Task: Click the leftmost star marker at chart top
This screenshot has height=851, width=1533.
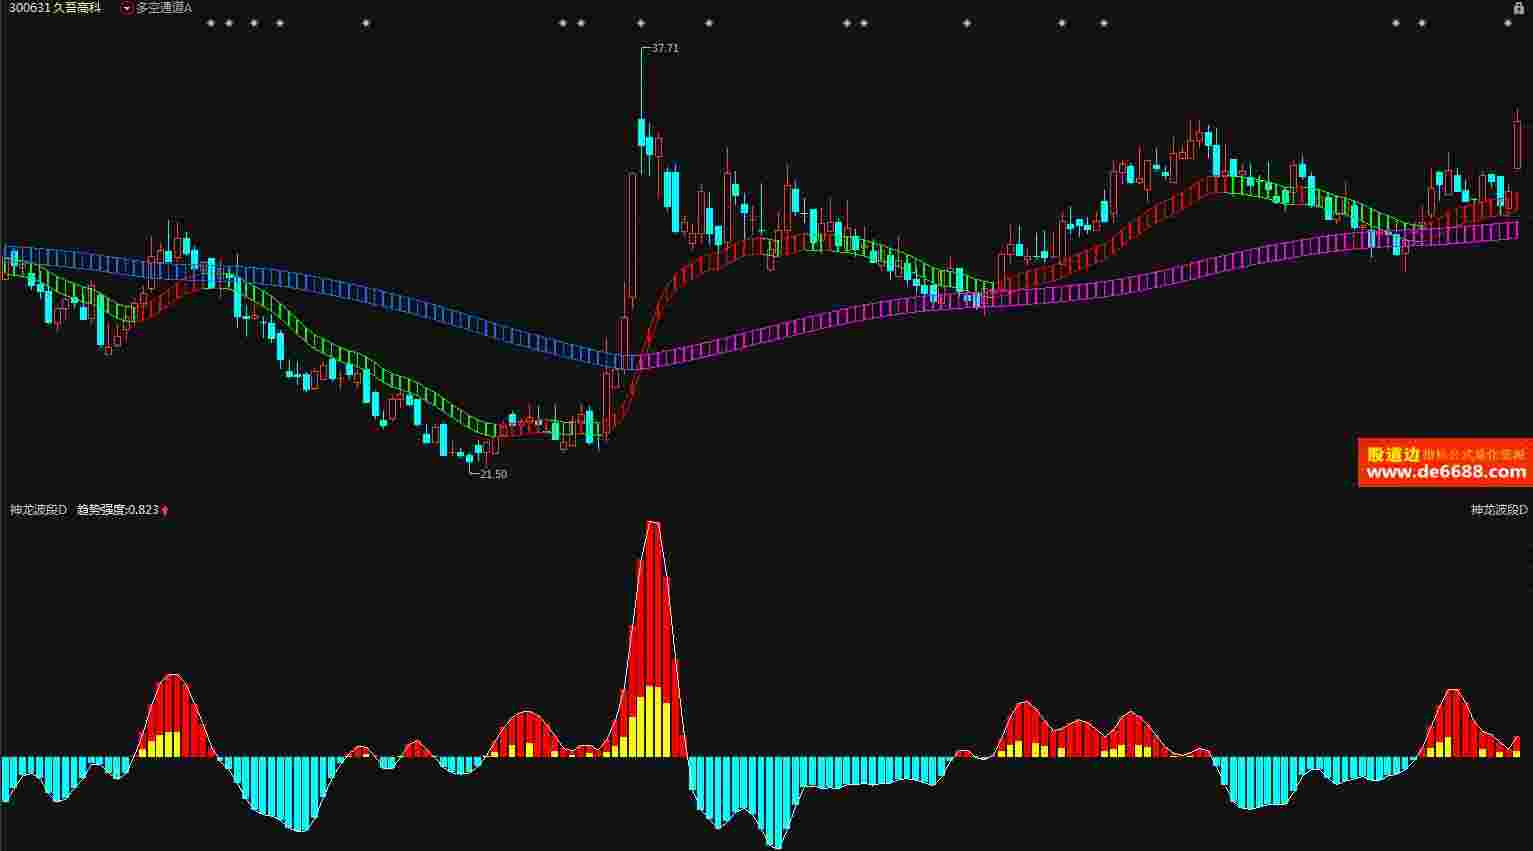Action: pos(211,23)
